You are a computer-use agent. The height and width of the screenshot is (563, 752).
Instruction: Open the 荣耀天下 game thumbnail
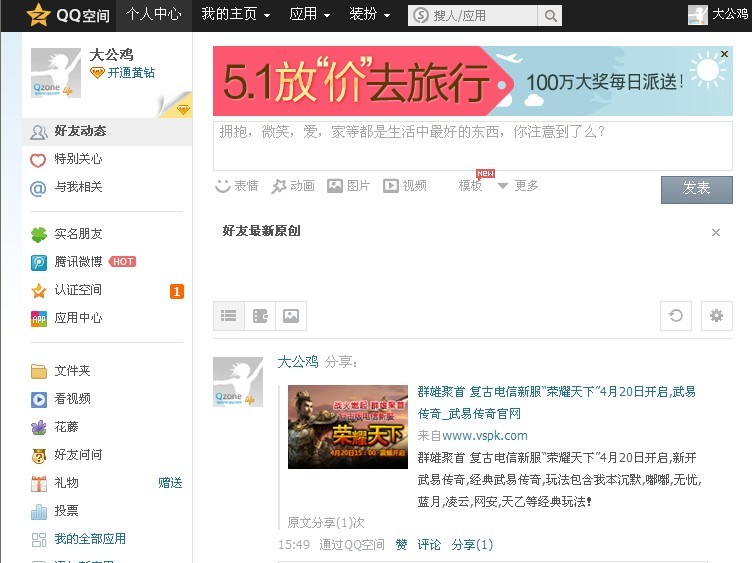pyautogui.click(x=348, y=427)
